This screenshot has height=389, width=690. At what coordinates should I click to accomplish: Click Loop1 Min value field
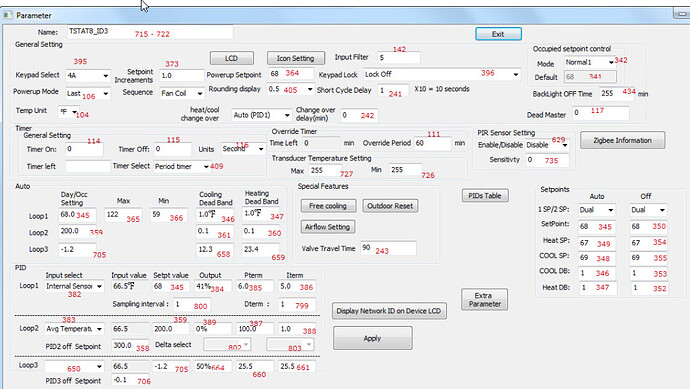[169, 215]
